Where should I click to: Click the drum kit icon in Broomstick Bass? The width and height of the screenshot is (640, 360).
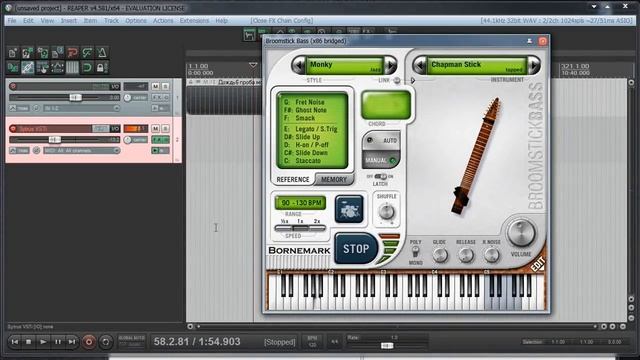pos(349,209)
